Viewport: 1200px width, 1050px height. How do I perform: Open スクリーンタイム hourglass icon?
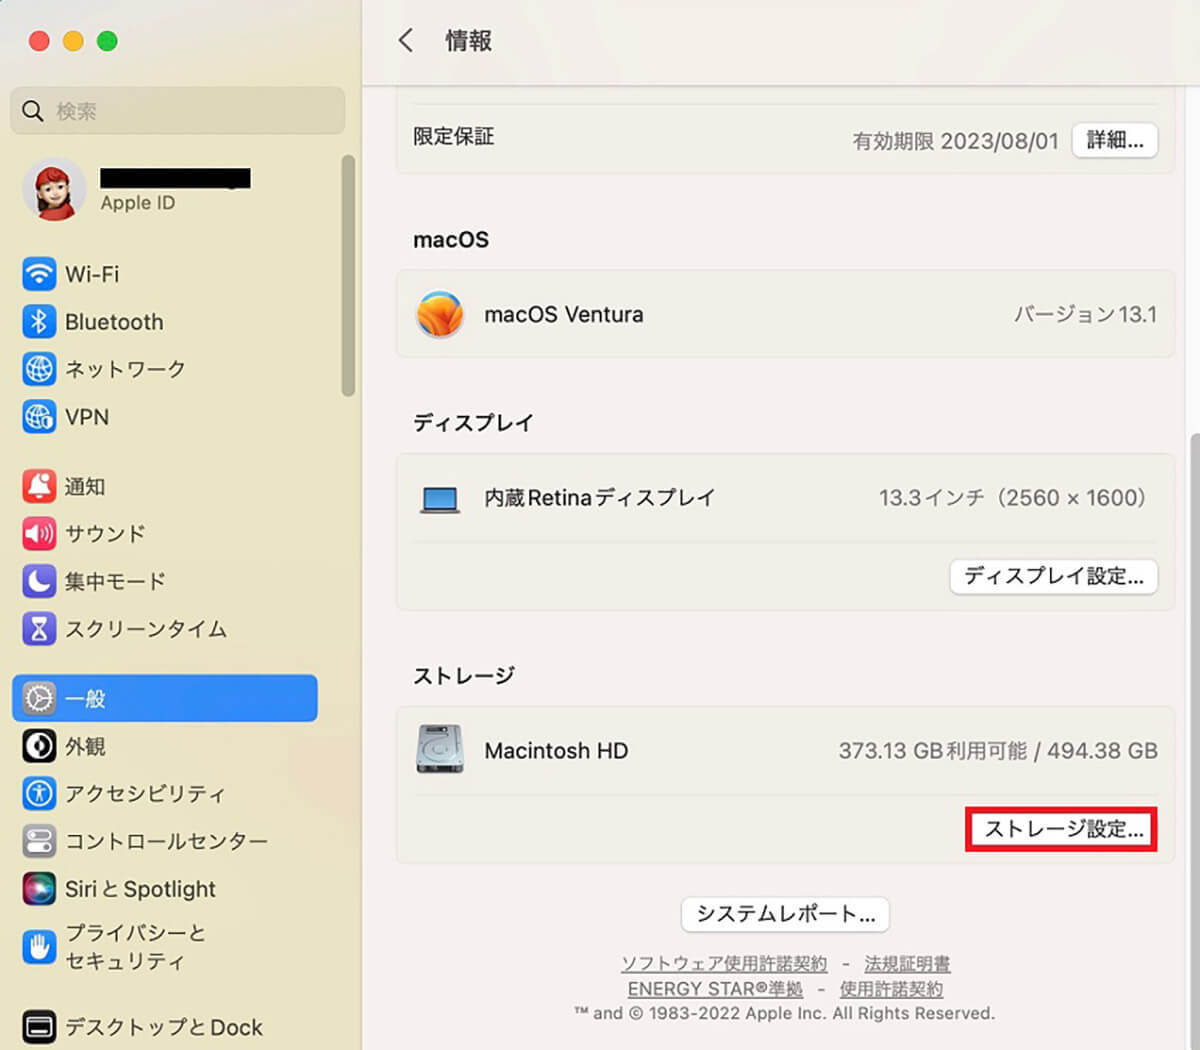pos(39,629)
